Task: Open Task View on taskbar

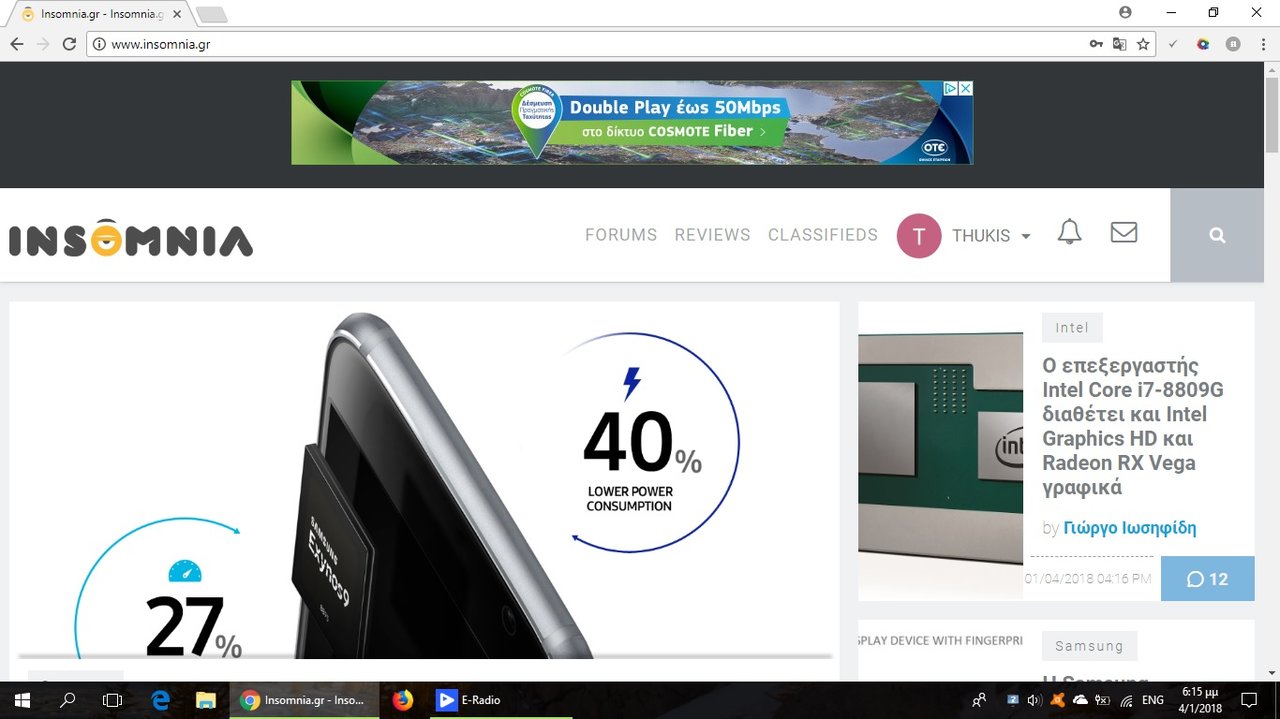Action: pyautogui.click(x=113, y=700)
